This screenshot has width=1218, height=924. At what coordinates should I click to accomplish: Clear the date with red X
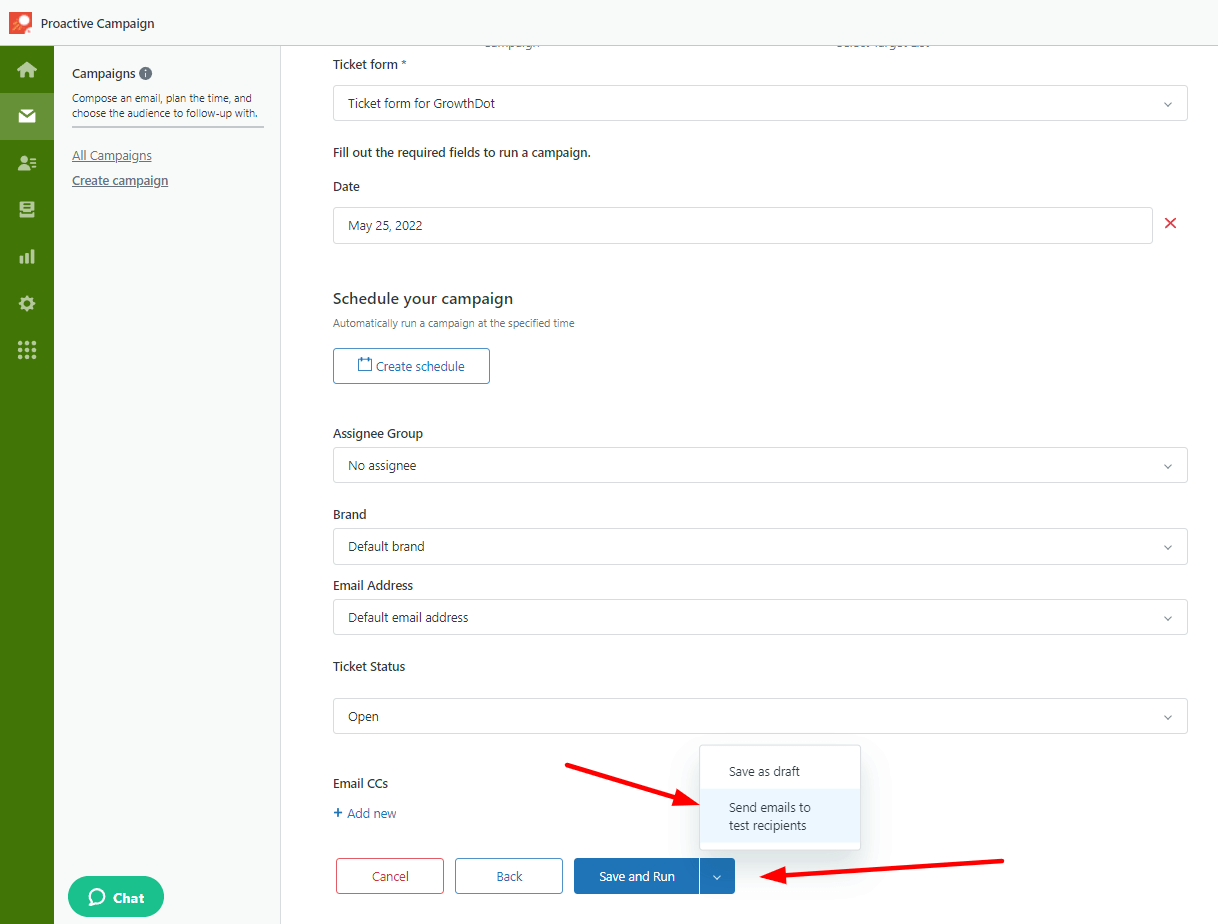[1170, 224]
